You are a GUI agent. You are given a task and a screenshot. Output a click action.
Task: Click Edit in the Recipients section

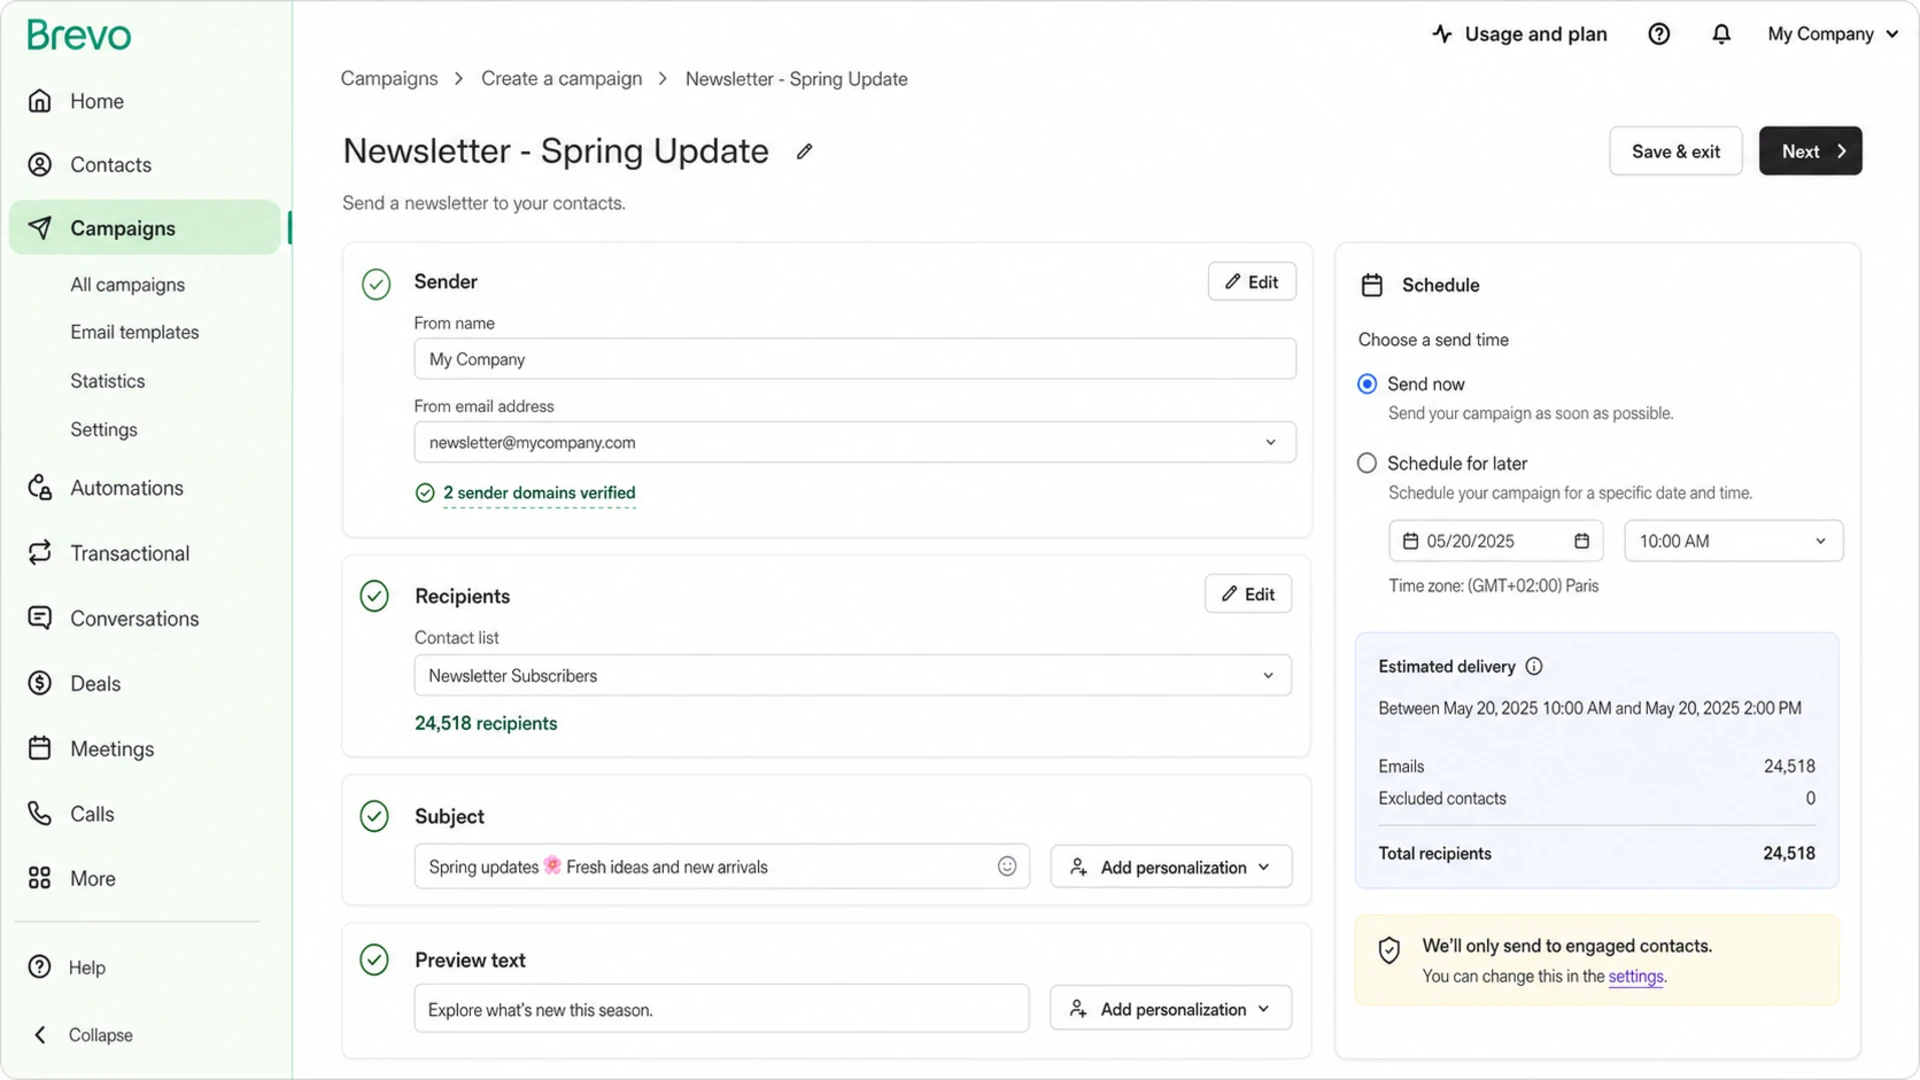1248,594
